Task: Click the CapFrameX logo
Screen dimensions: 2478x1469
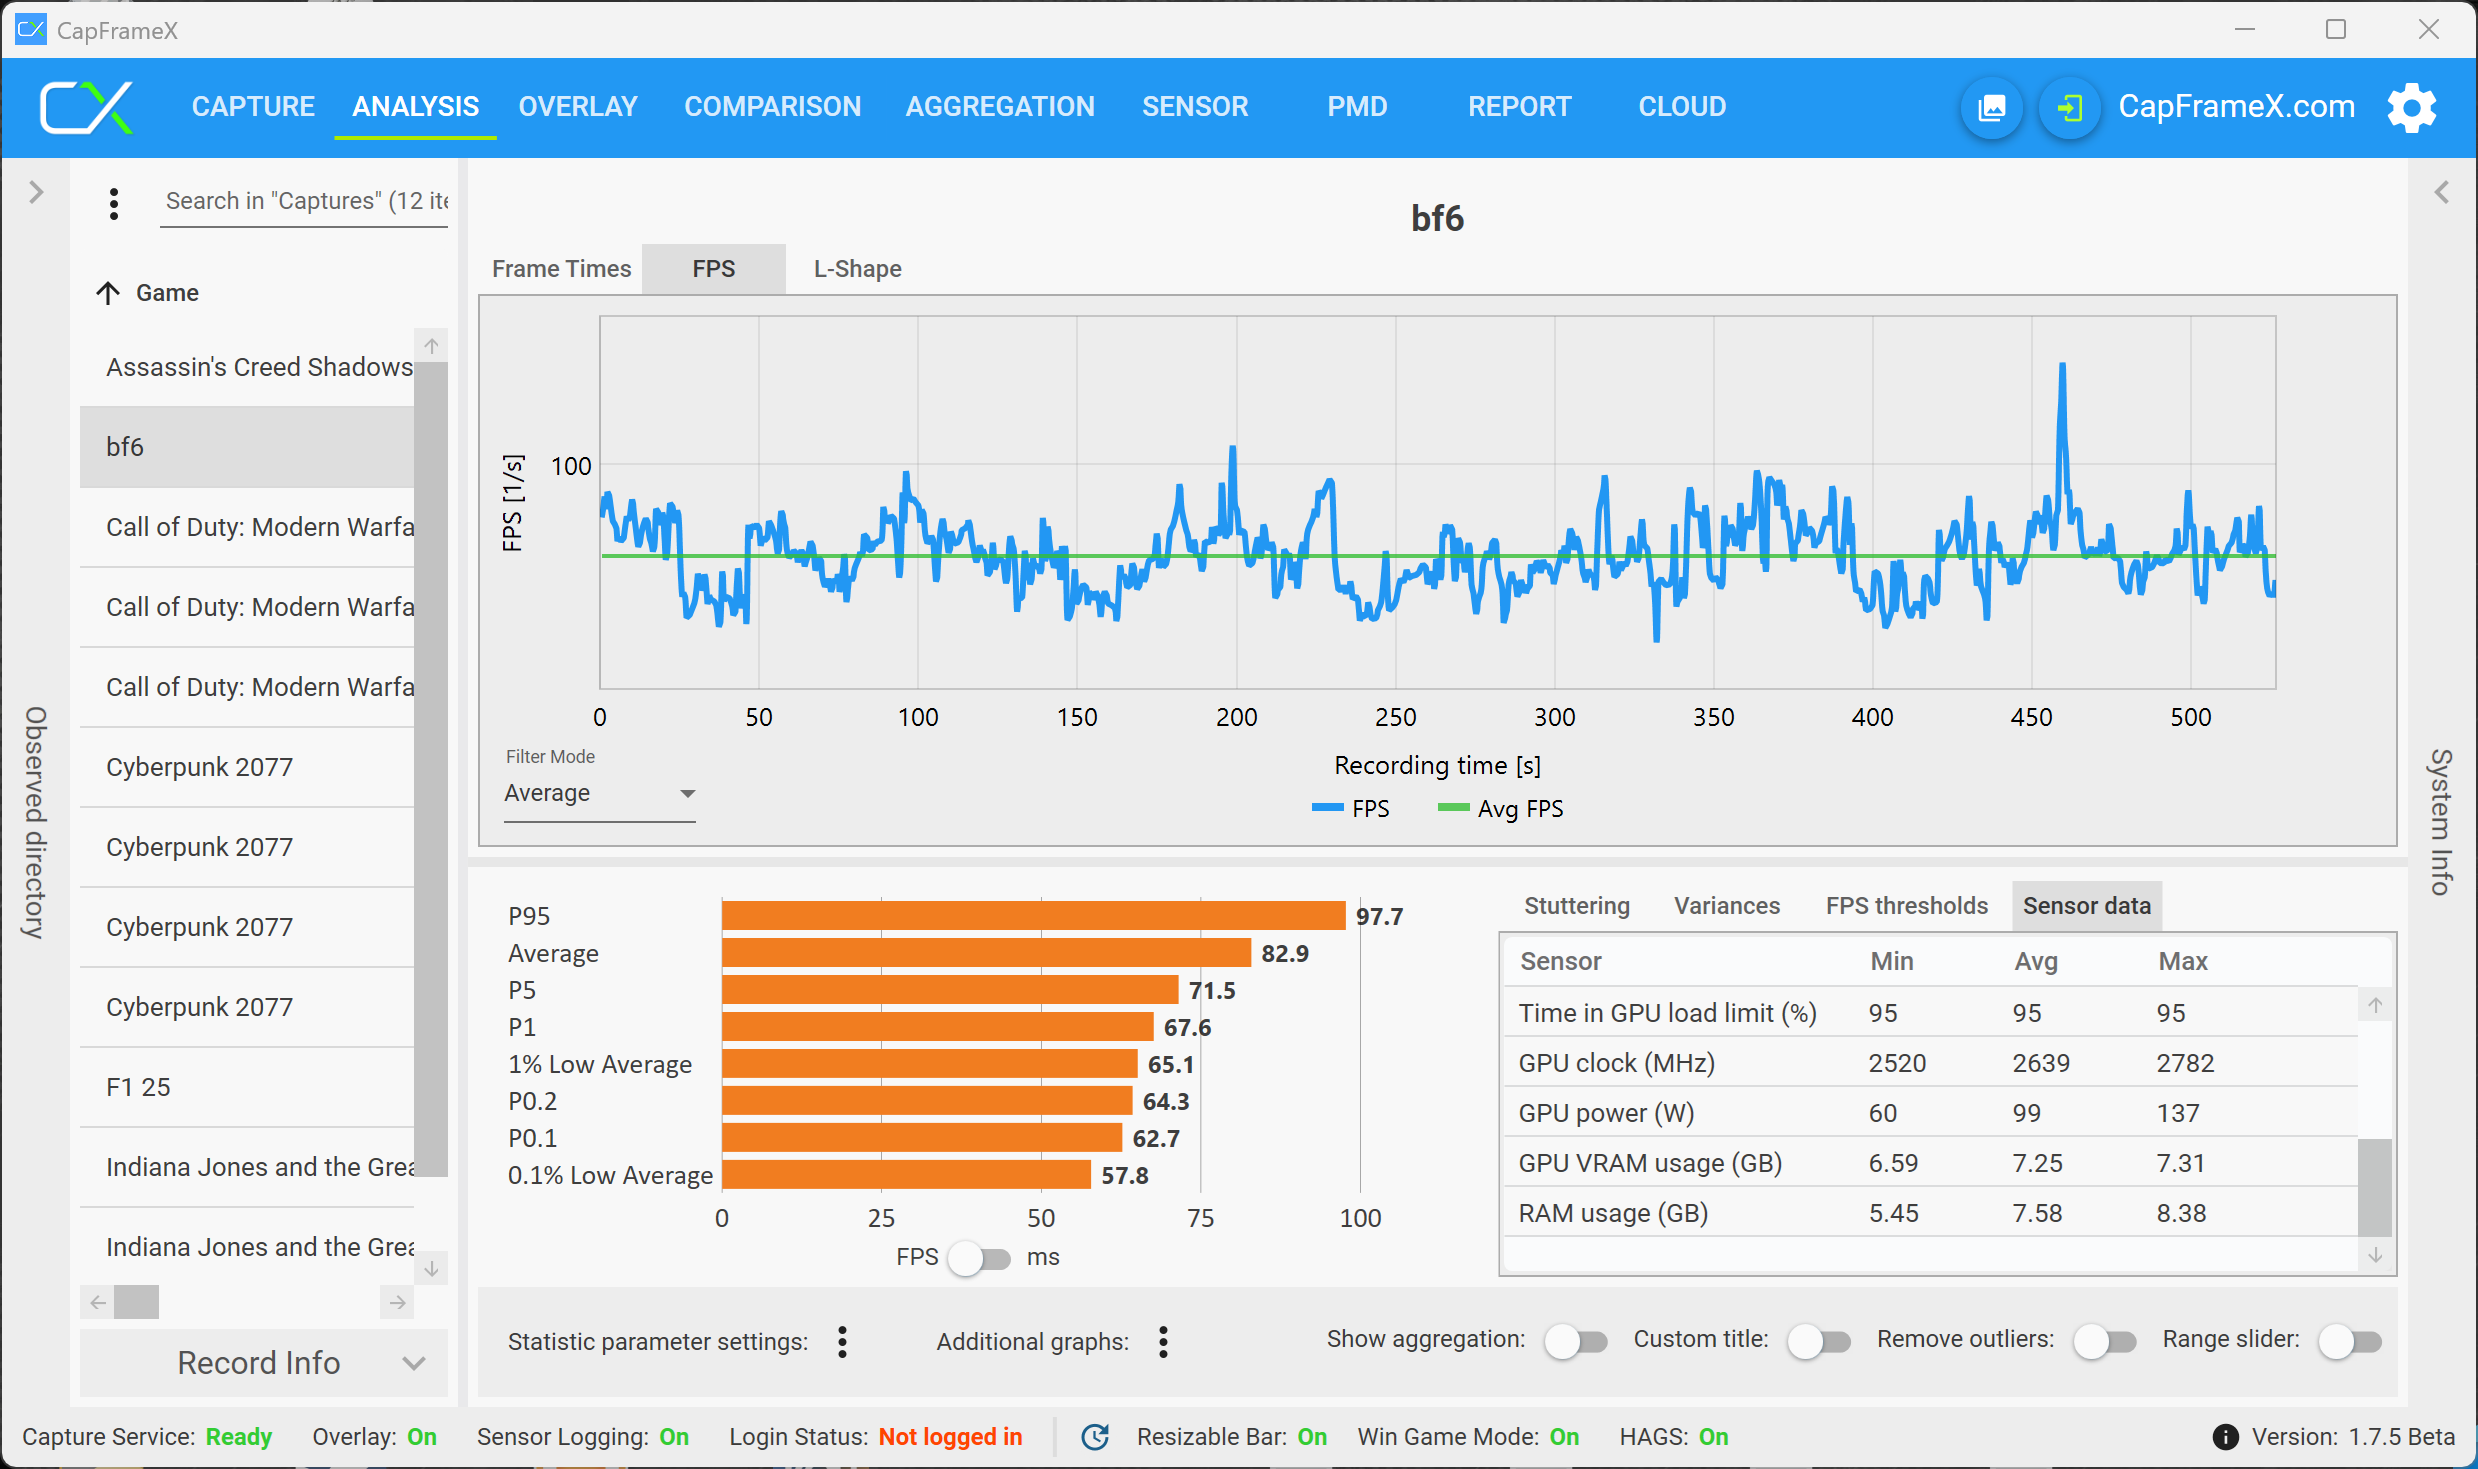Action: point(86,107)
